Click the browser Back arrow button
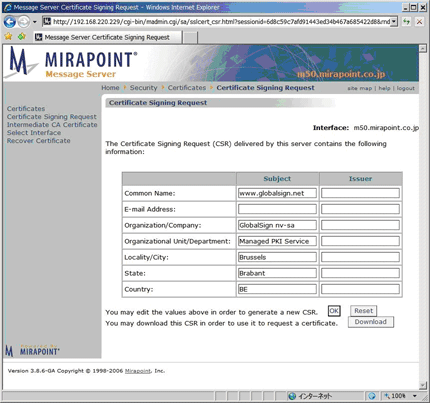Viewport: 430px width, 403px height. point(10,22)
